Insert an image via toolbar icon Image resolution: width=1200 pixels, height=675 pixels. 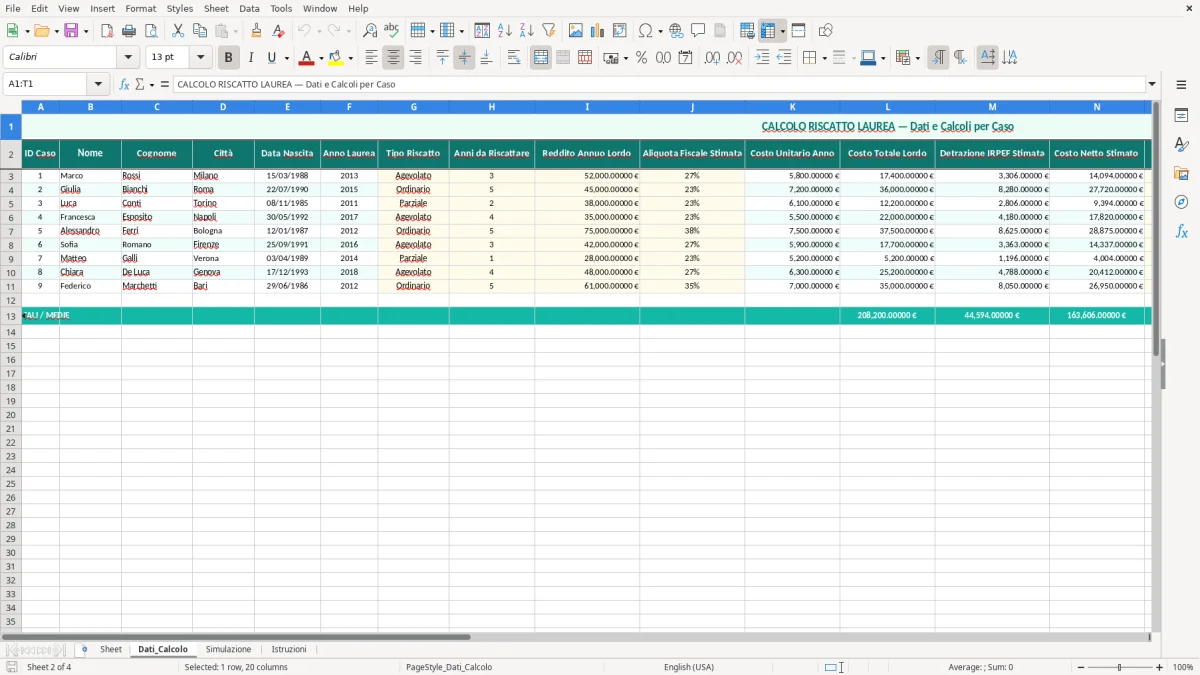pos(576,31)
